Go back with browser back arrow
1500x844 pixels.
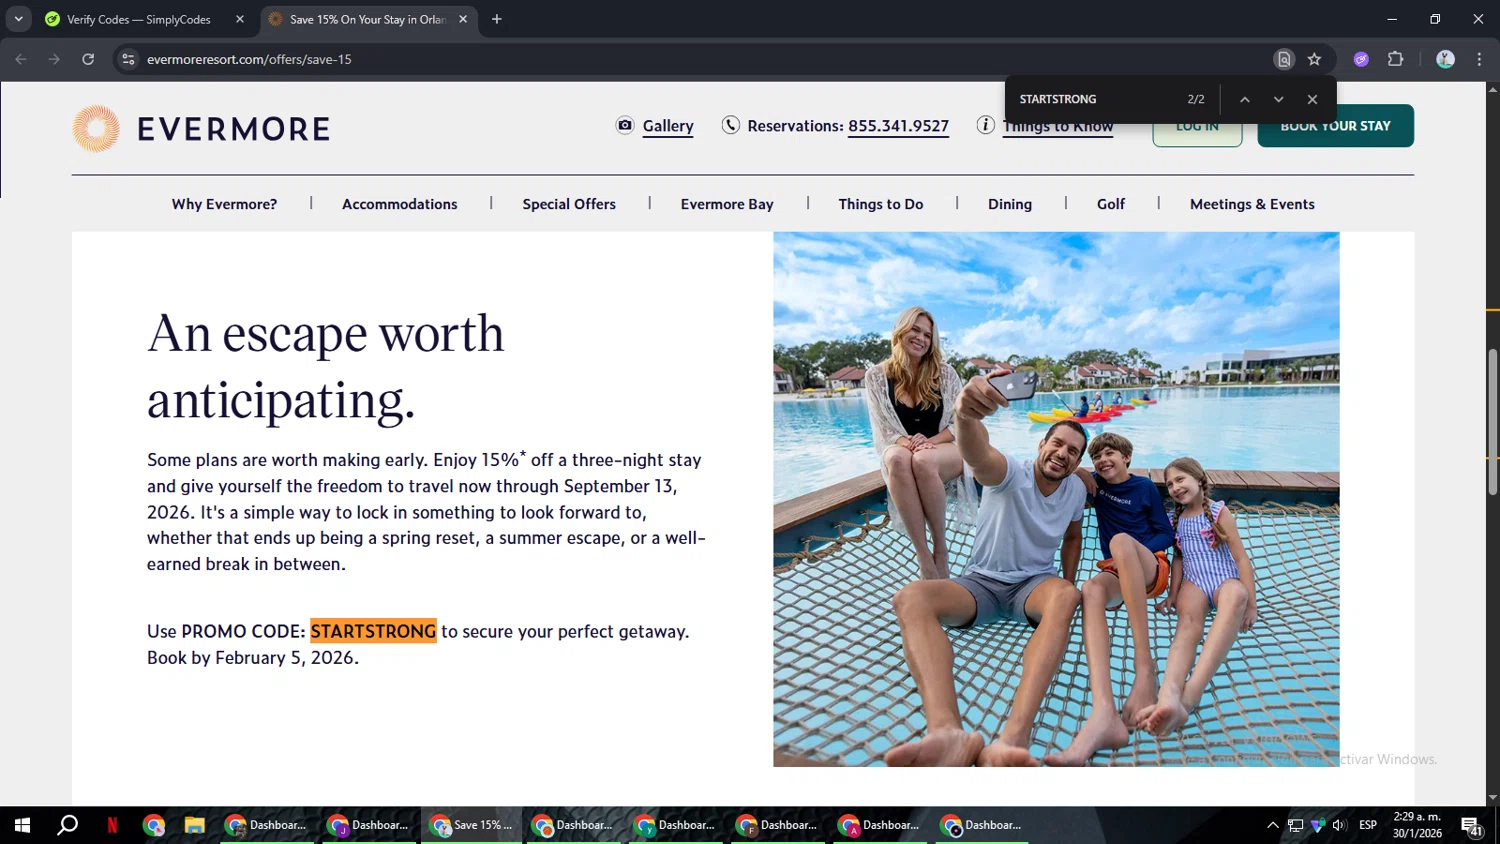[21, 59]
